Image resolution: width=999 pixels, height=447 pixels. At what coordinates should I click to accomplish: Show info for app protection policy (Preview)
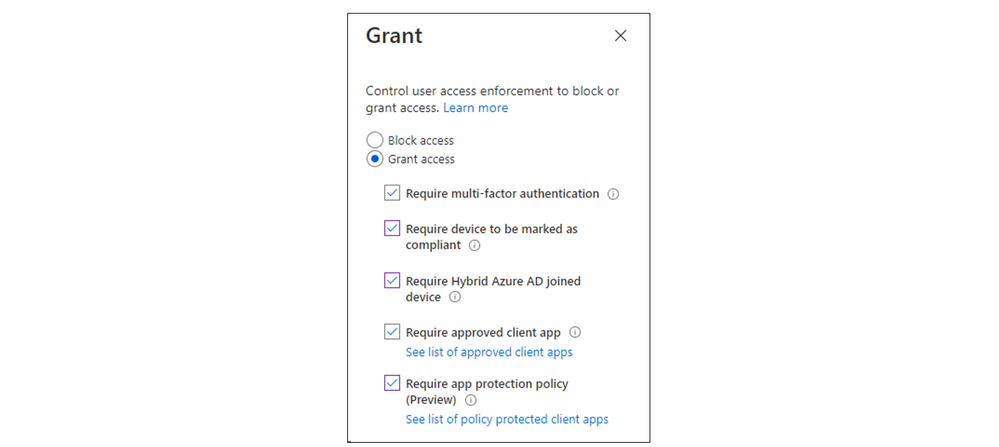coord(470,401)
